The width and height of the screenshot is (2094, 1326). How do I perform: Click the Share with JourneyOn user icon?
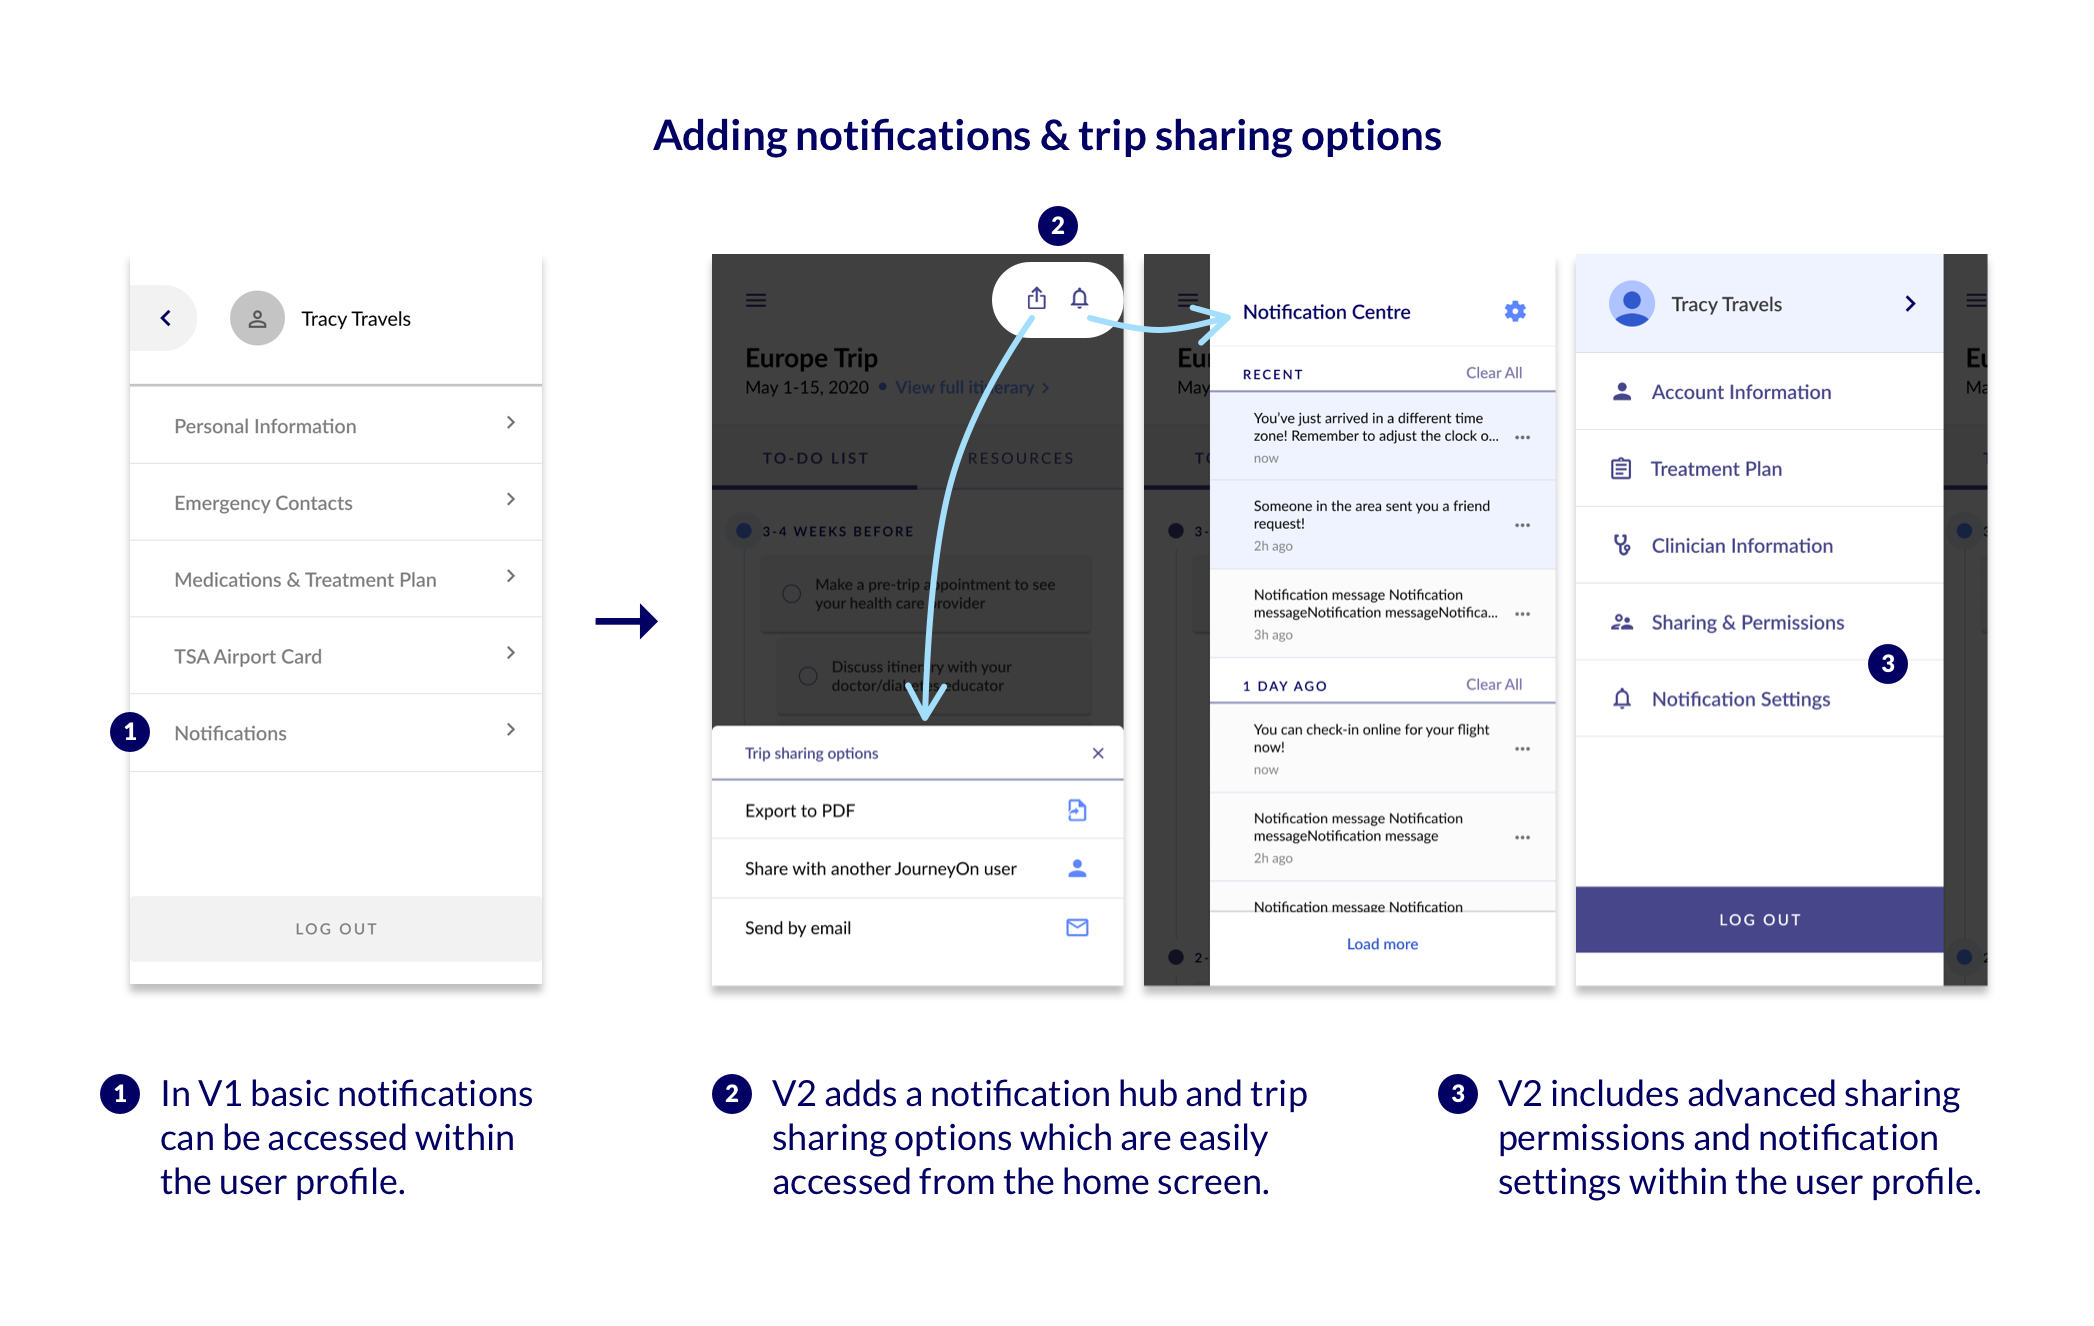(1078, 870)
